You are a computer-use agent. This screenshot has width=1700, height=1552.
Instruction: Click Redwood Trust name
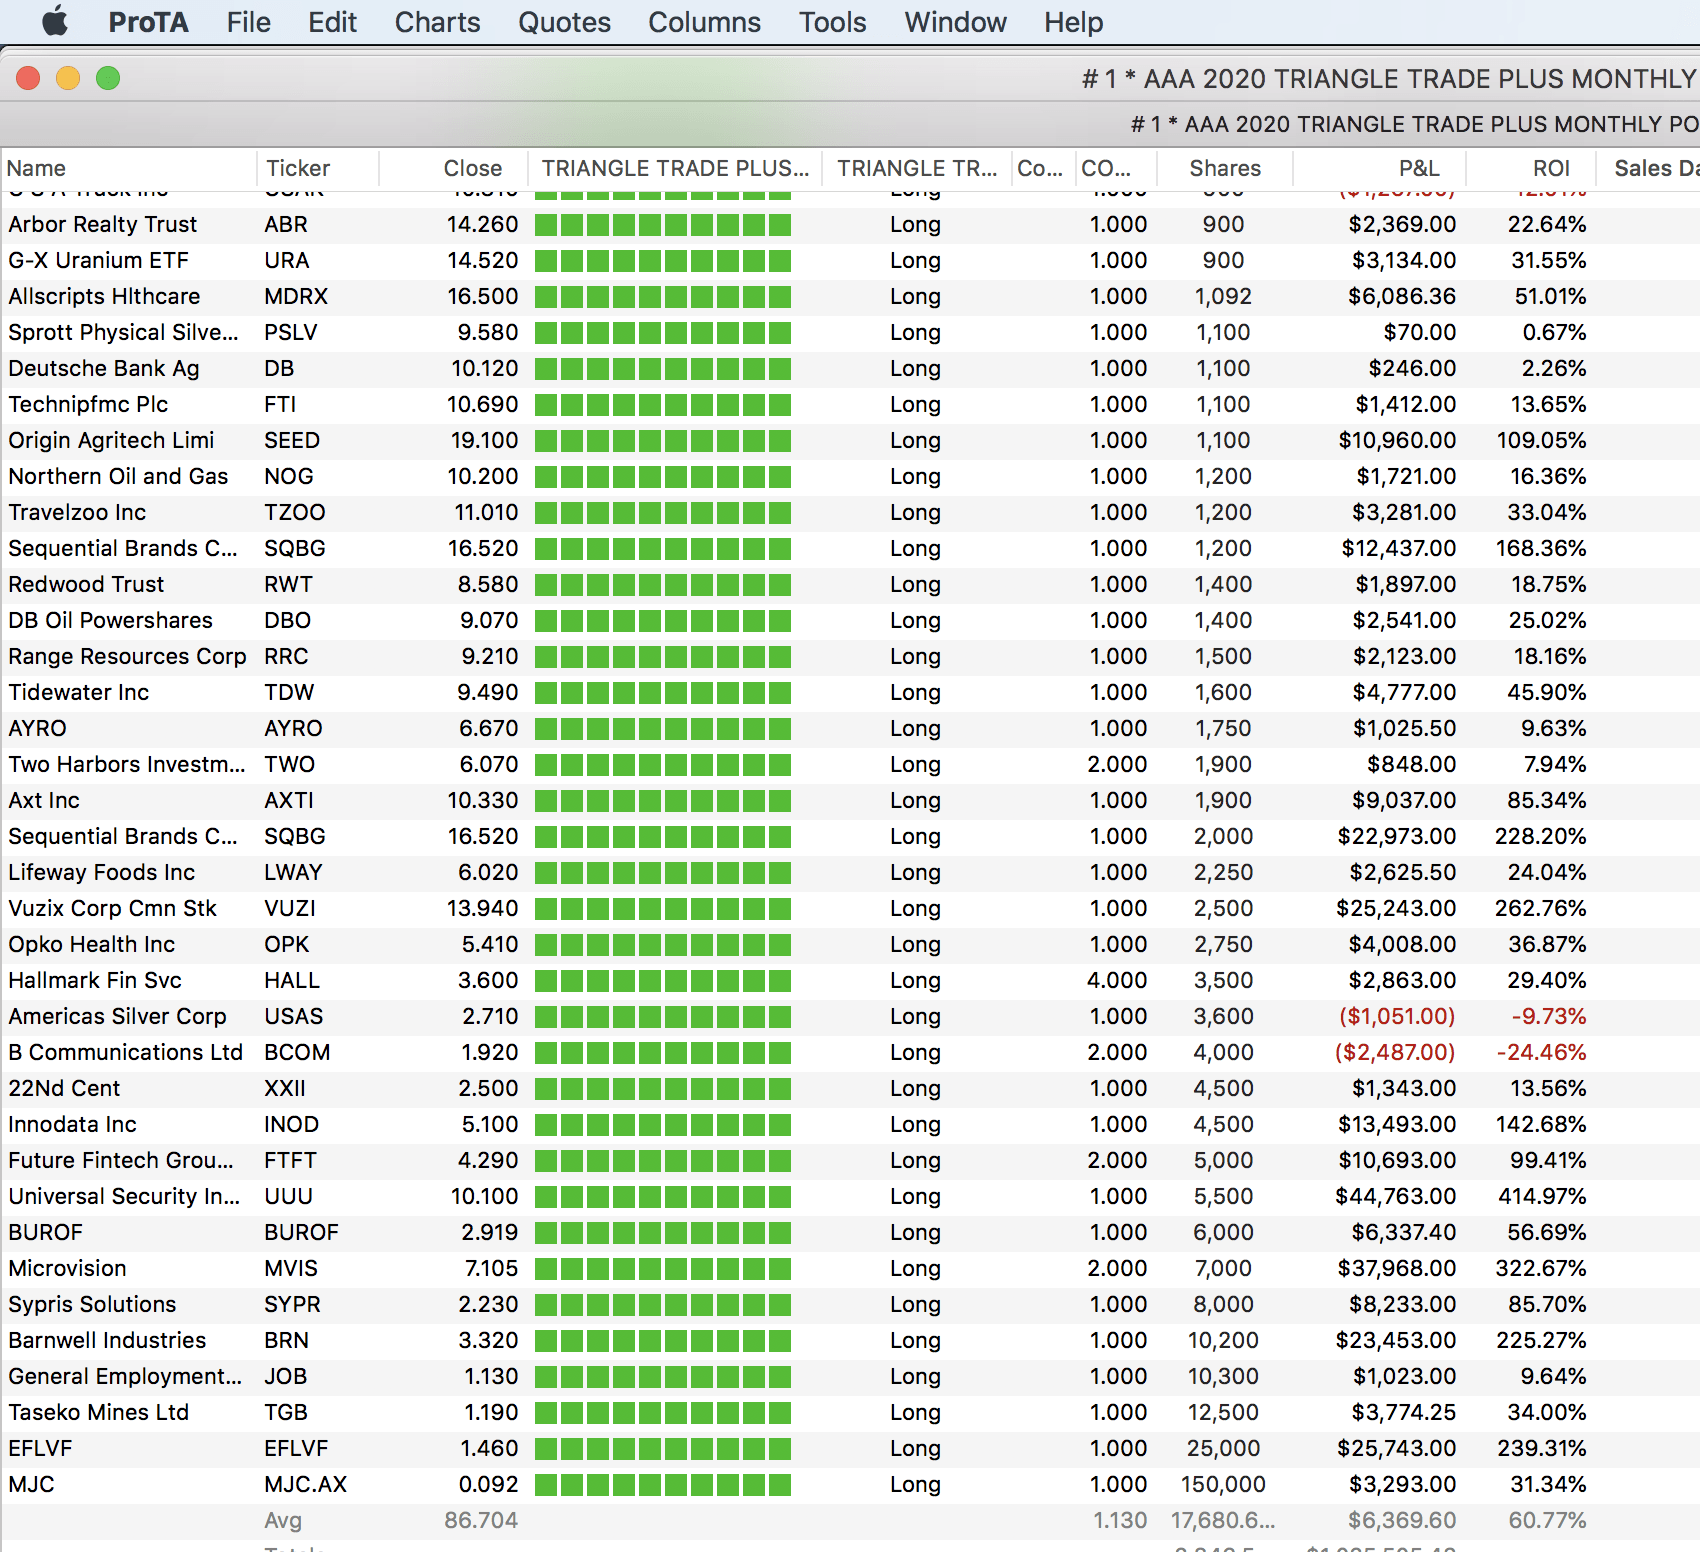click(x=86, y=584)
